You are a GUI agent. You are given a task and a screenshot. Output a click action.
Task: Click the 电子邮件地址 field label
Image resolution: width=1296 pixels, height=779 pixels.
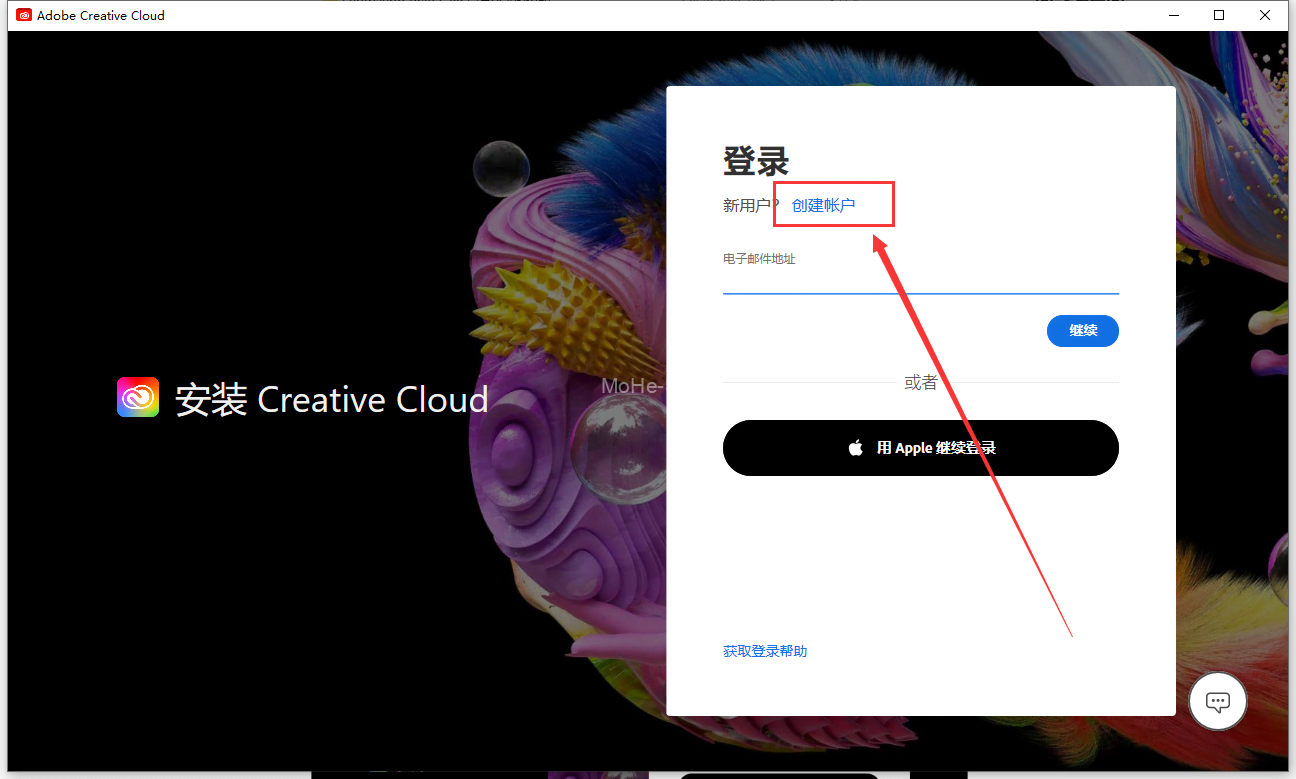759,259
